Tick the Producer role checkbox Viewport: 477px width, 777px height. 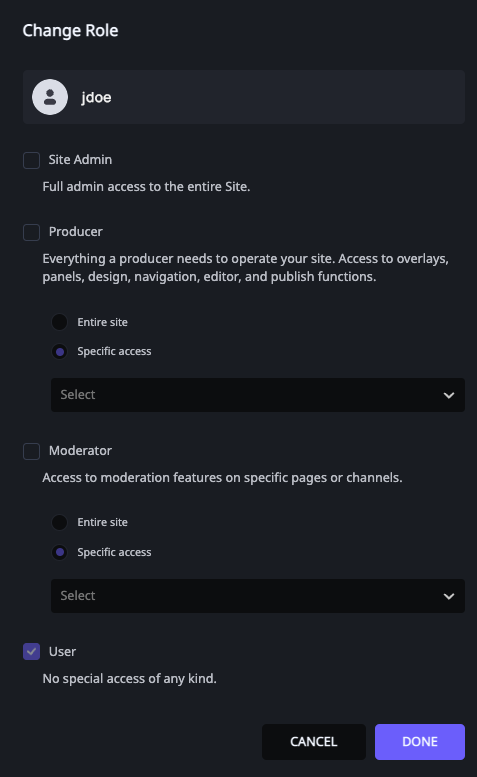(32, 232)
